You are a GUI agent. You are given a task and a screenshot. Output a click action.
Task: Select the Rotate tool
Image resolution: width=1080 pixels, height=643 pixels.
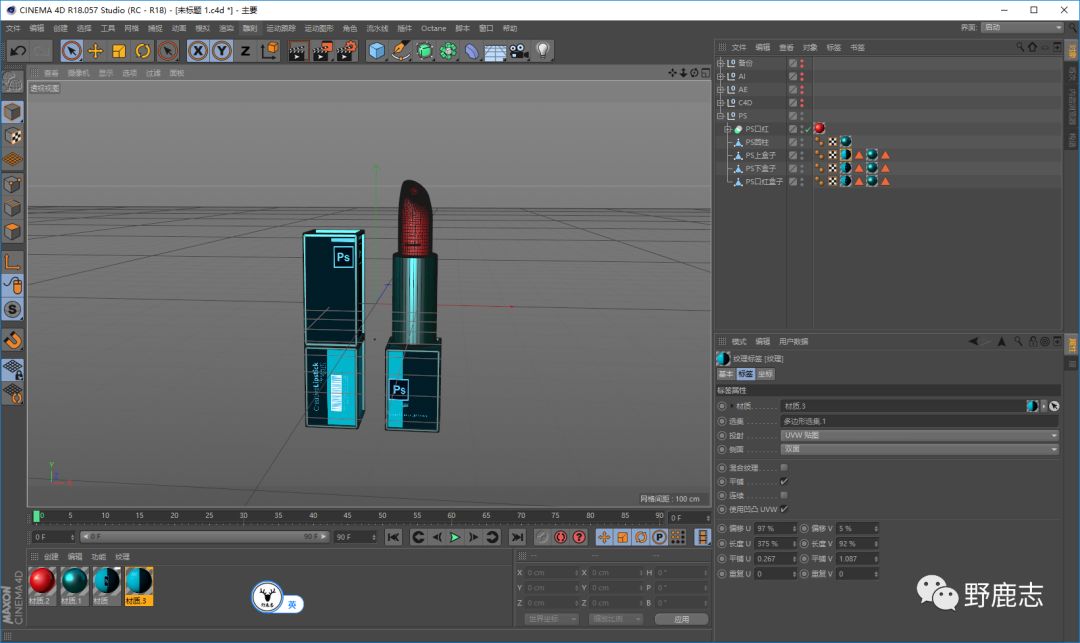tap(143, 51)
